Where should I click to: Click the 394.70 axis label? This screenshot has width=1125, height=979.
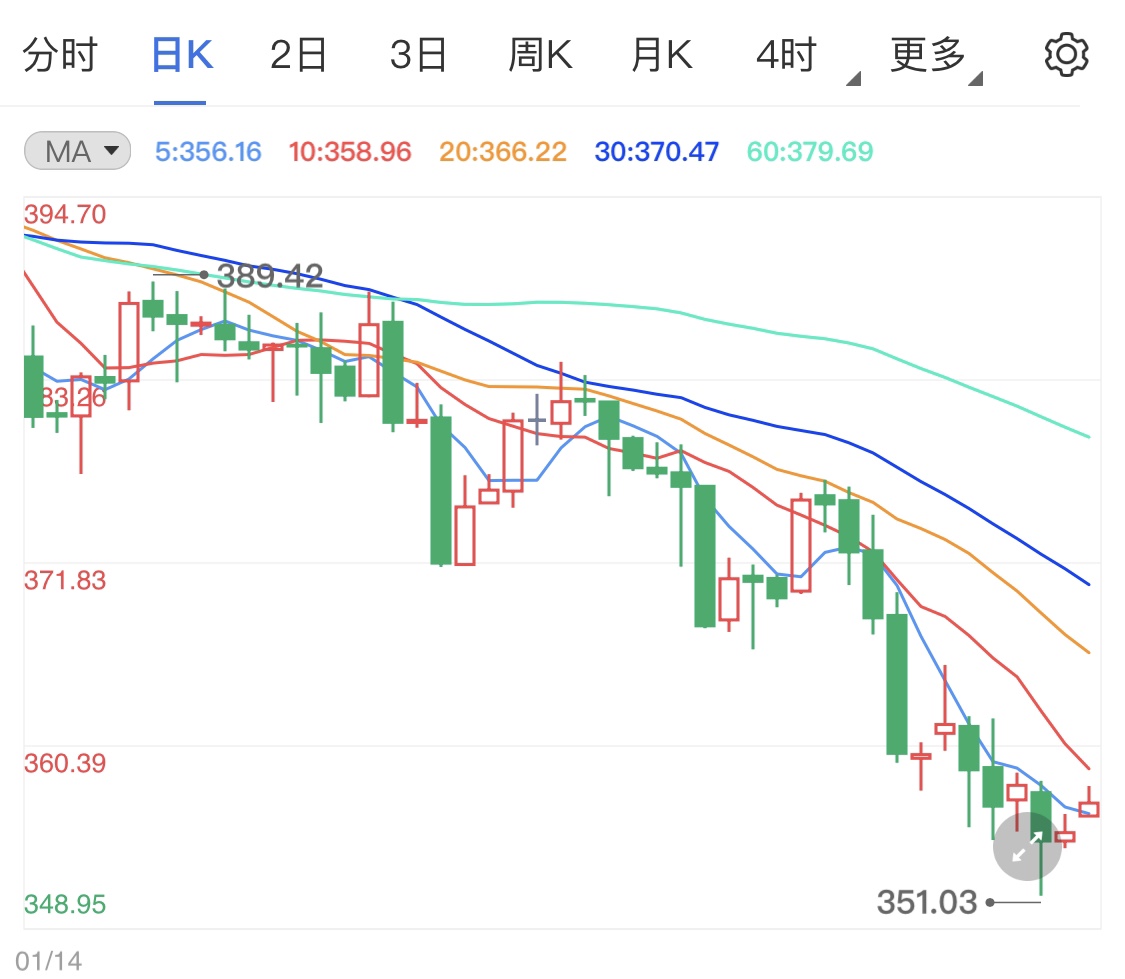pos(65,214)
